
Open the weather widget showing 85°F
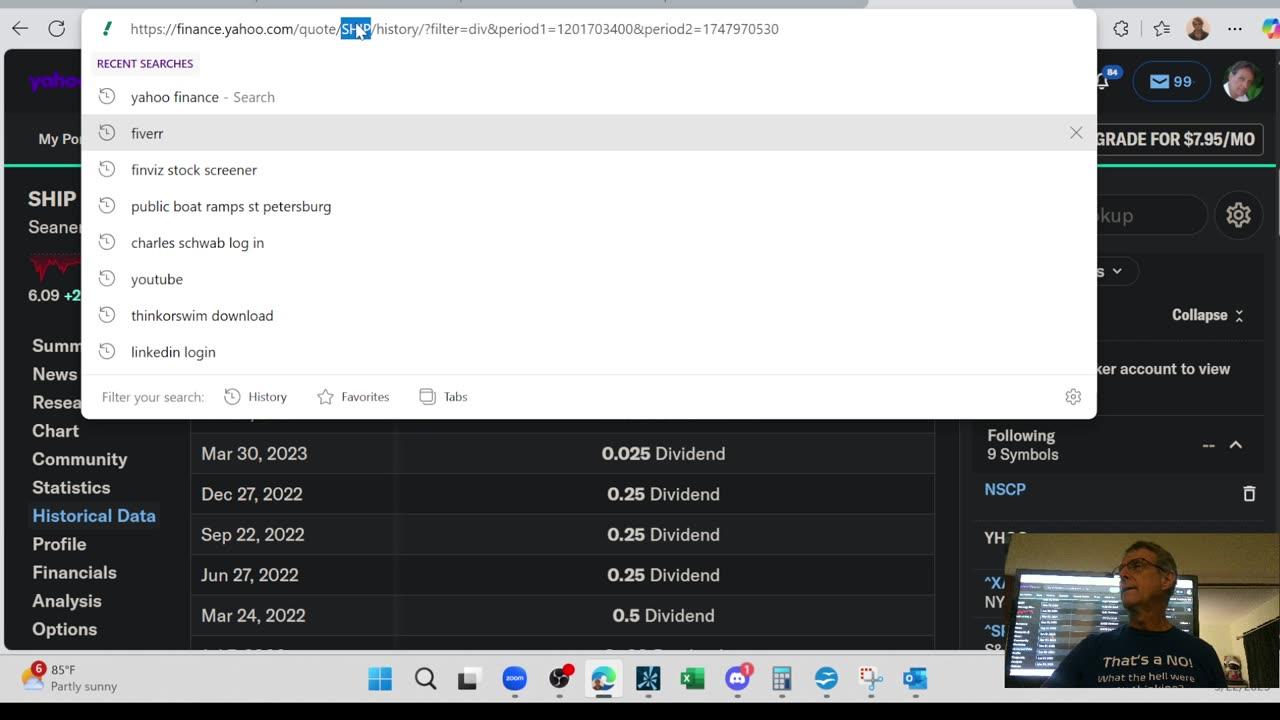(70, 678)
